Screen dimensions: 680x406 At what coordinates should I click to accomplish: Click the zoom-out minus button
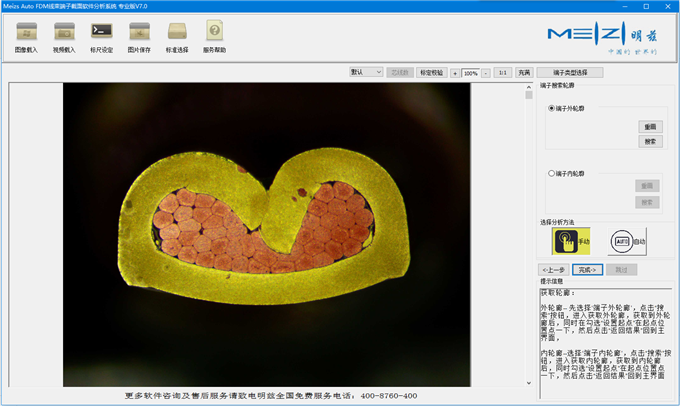[486, 73]
